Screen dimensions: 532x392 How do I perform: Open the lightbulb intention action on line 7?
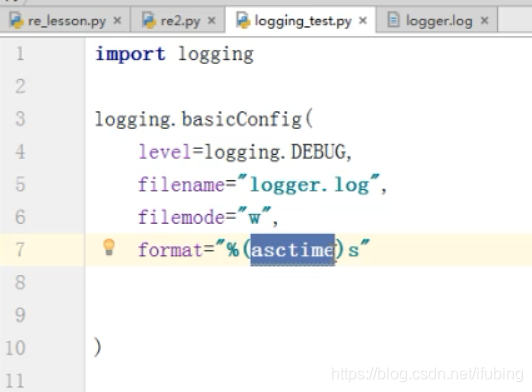click(x=109, y=247)
